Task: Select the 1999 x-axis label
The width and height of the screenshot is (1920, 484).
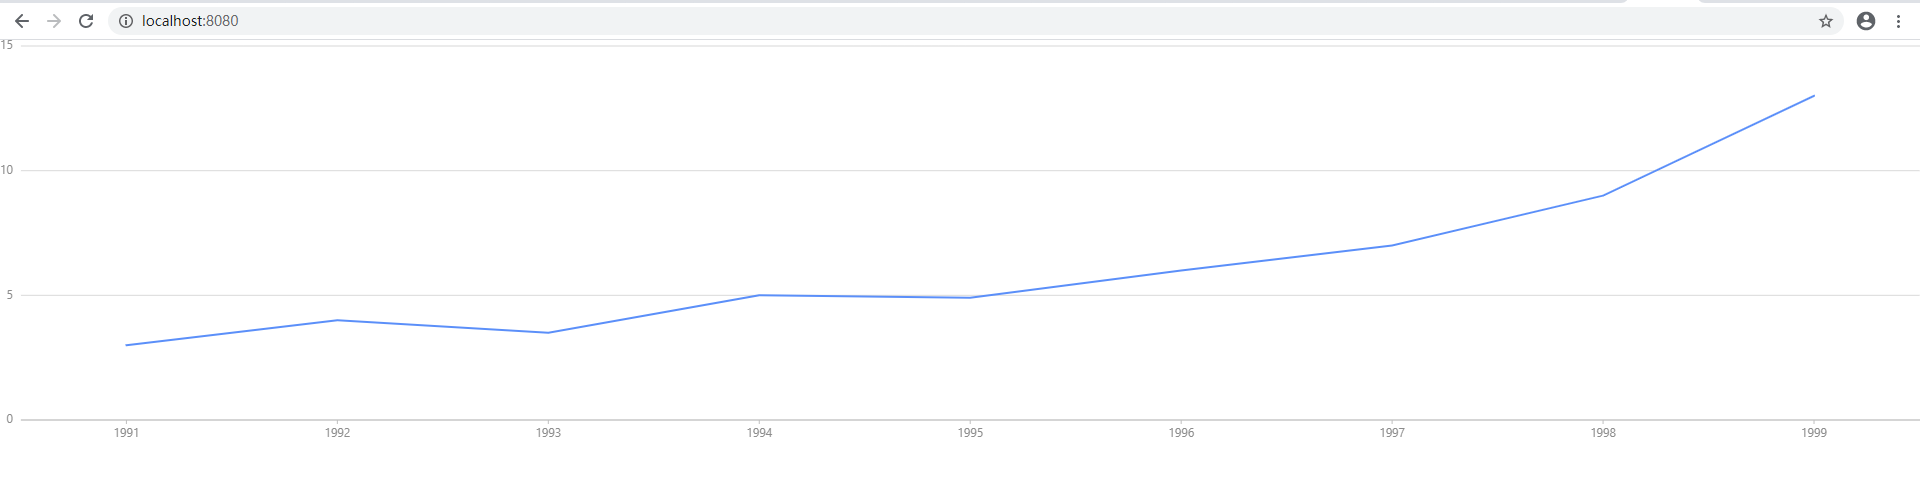Action: click(1814, 433)
